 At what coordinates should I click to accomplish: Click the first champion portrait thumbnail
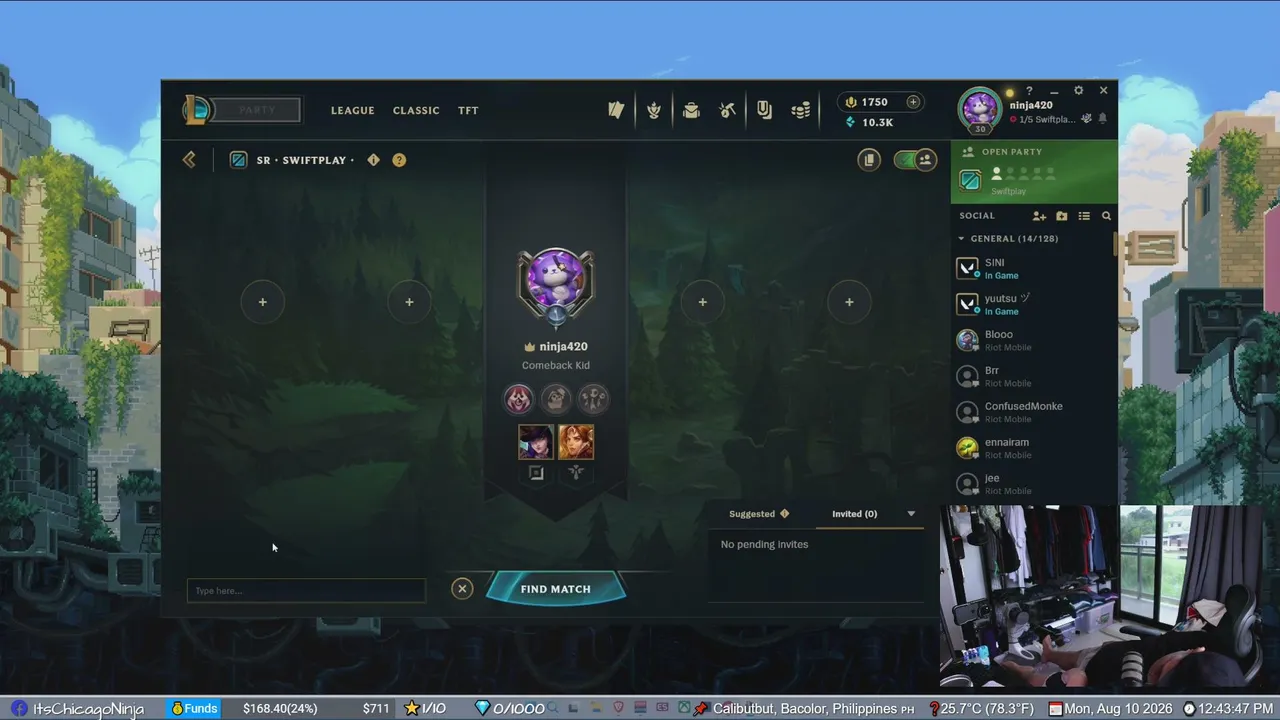pyautogui.click(x=536, y=442)
